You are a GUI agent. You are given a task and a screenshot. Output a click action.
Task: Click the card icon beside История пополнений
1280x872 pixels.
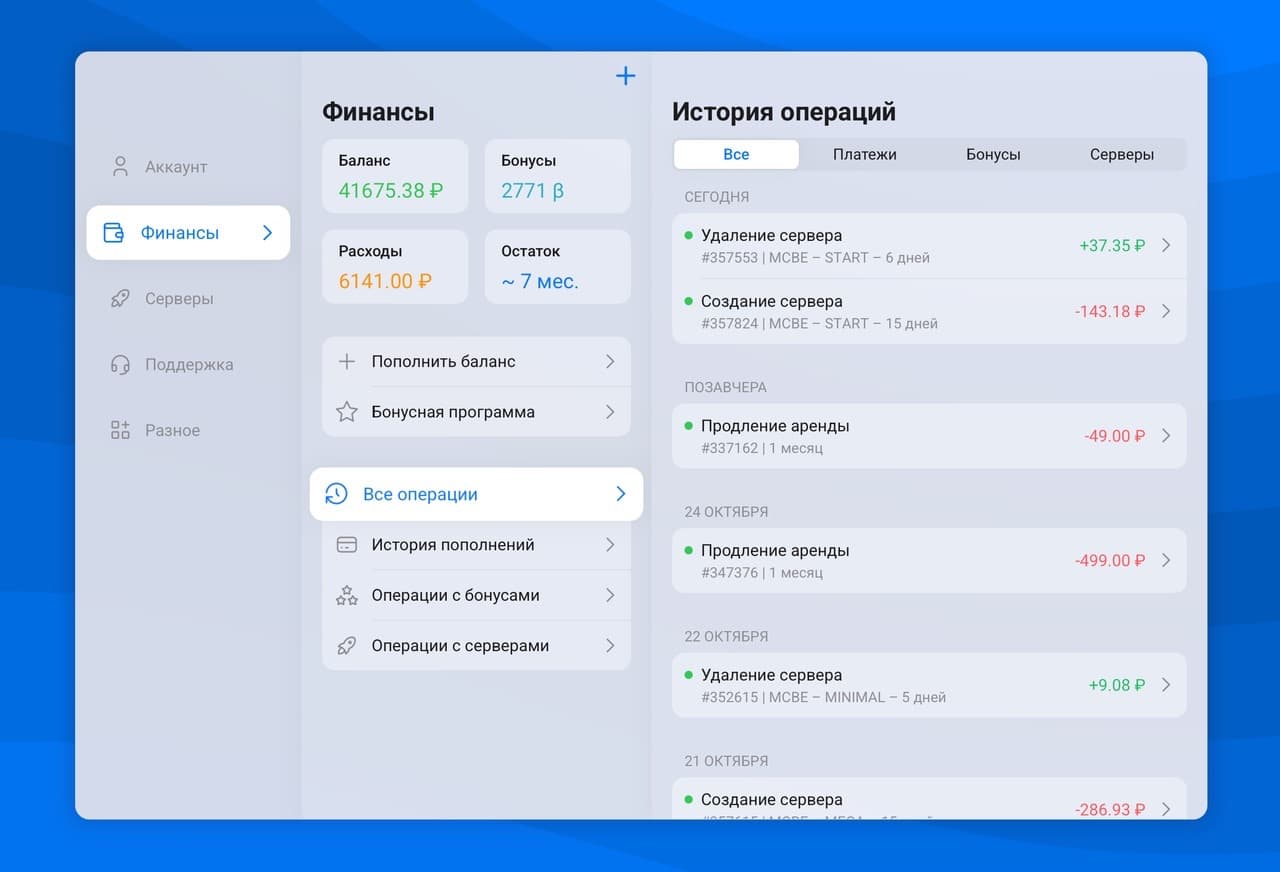pyautogui.click(x=346, y=544)
